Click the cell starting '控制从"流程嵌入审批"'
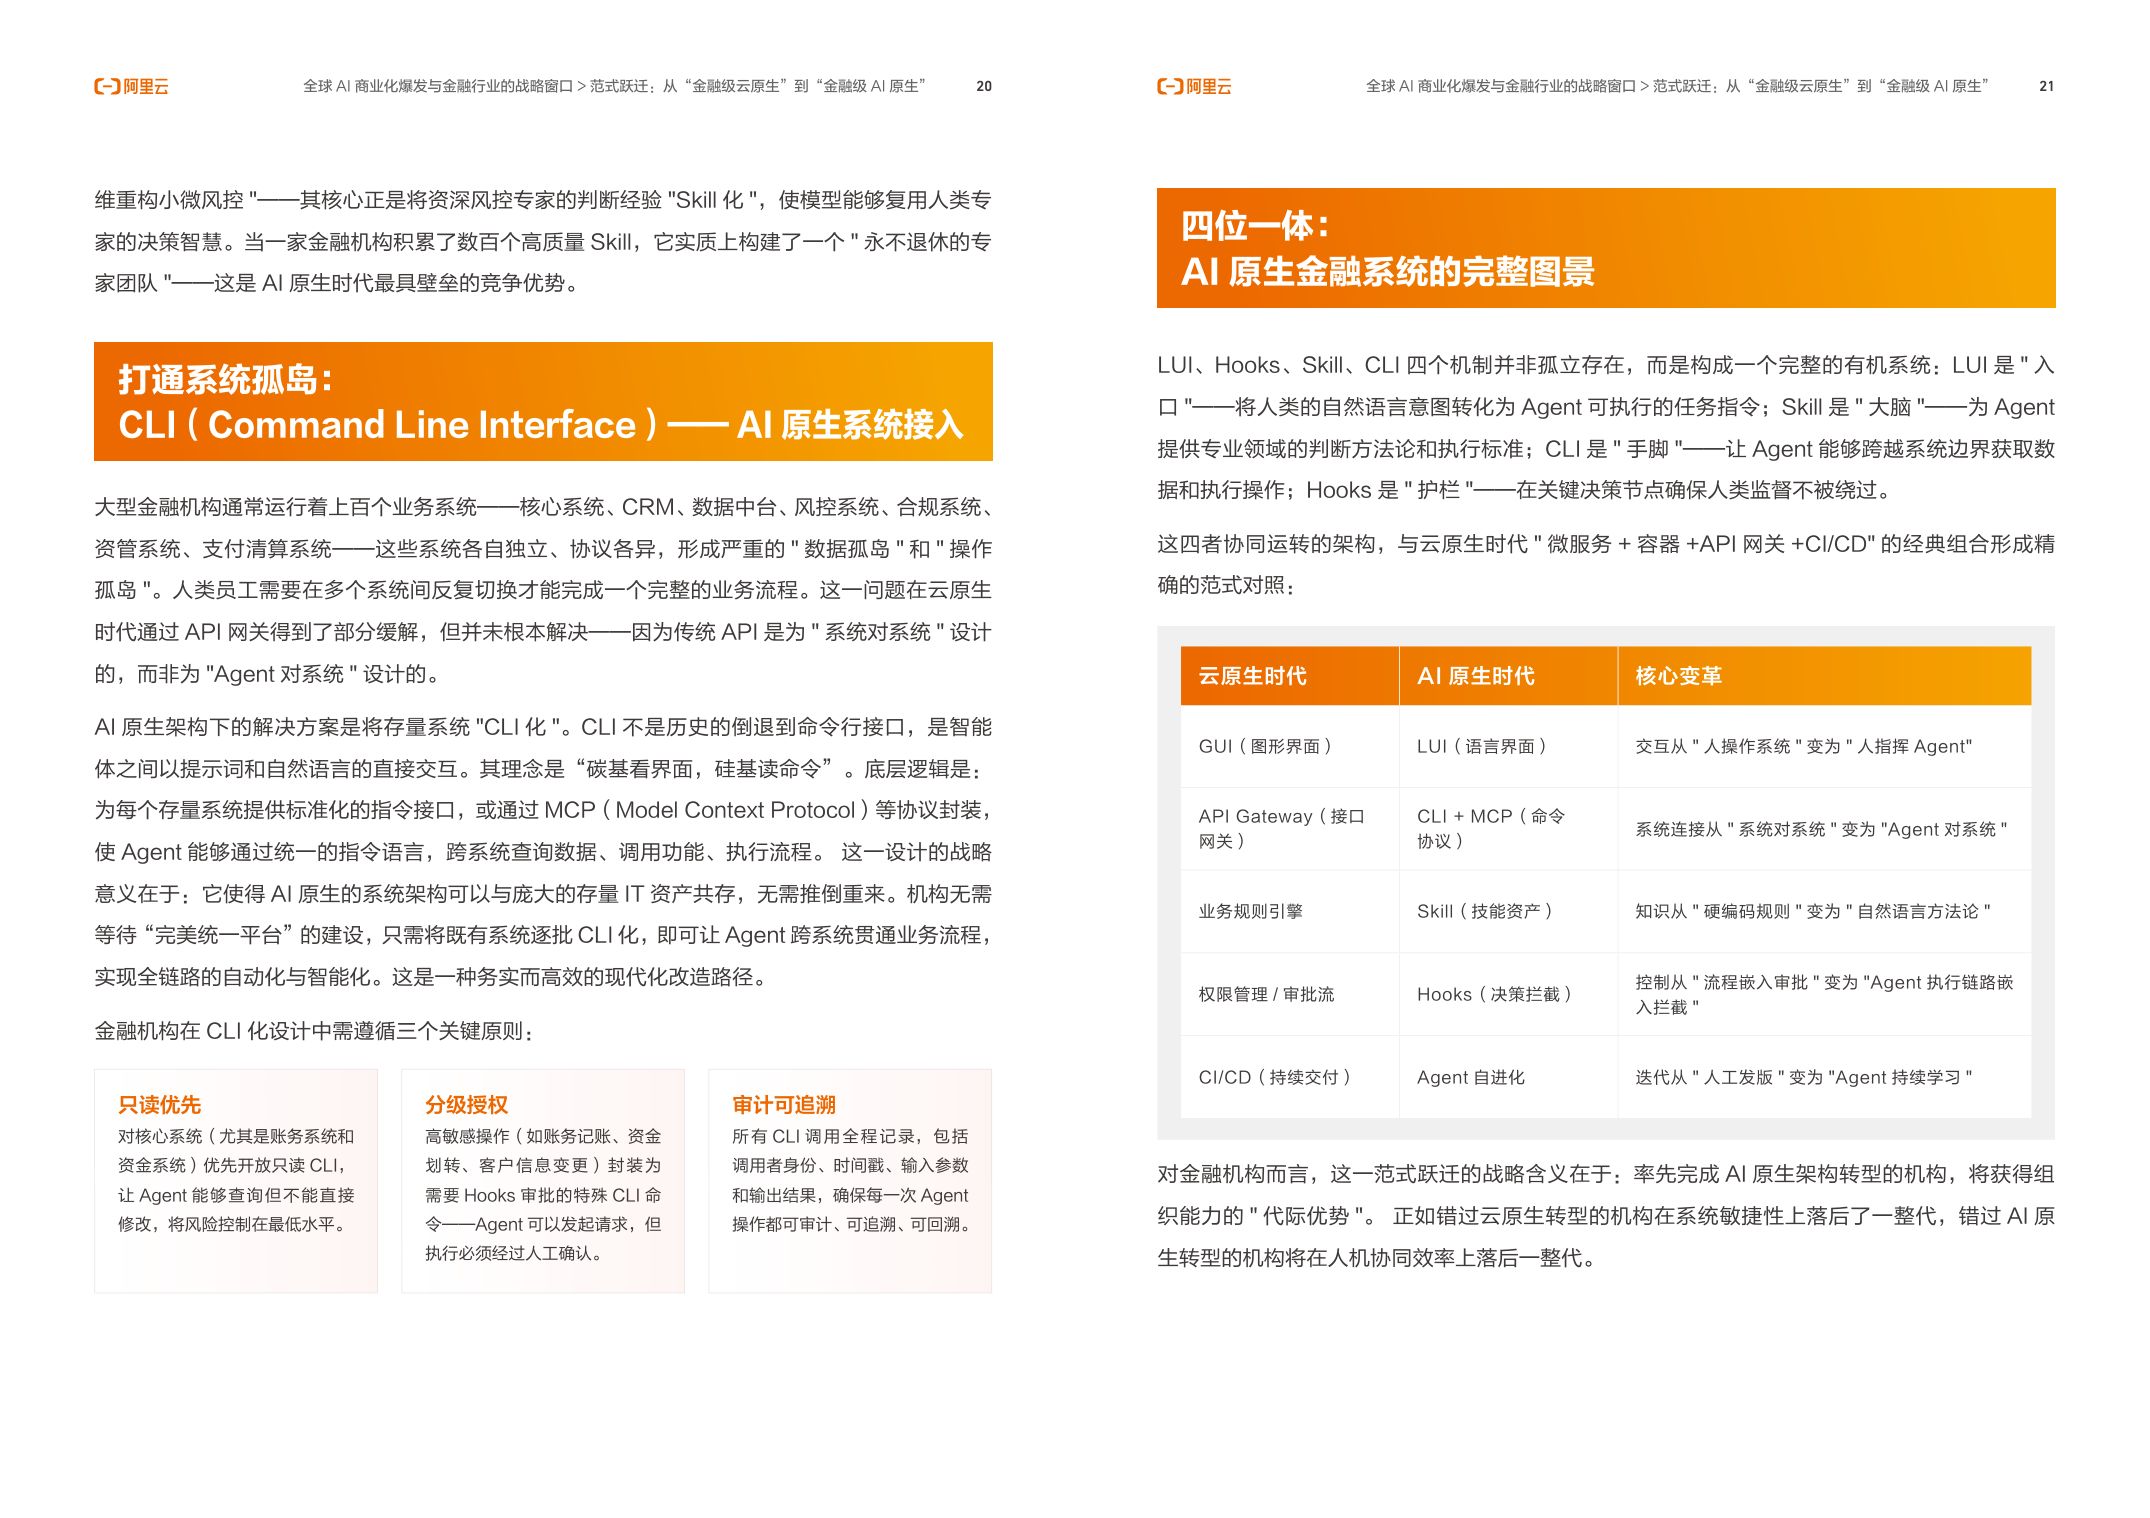Screen dimensions: 2150x1518 click(1824, 994)
